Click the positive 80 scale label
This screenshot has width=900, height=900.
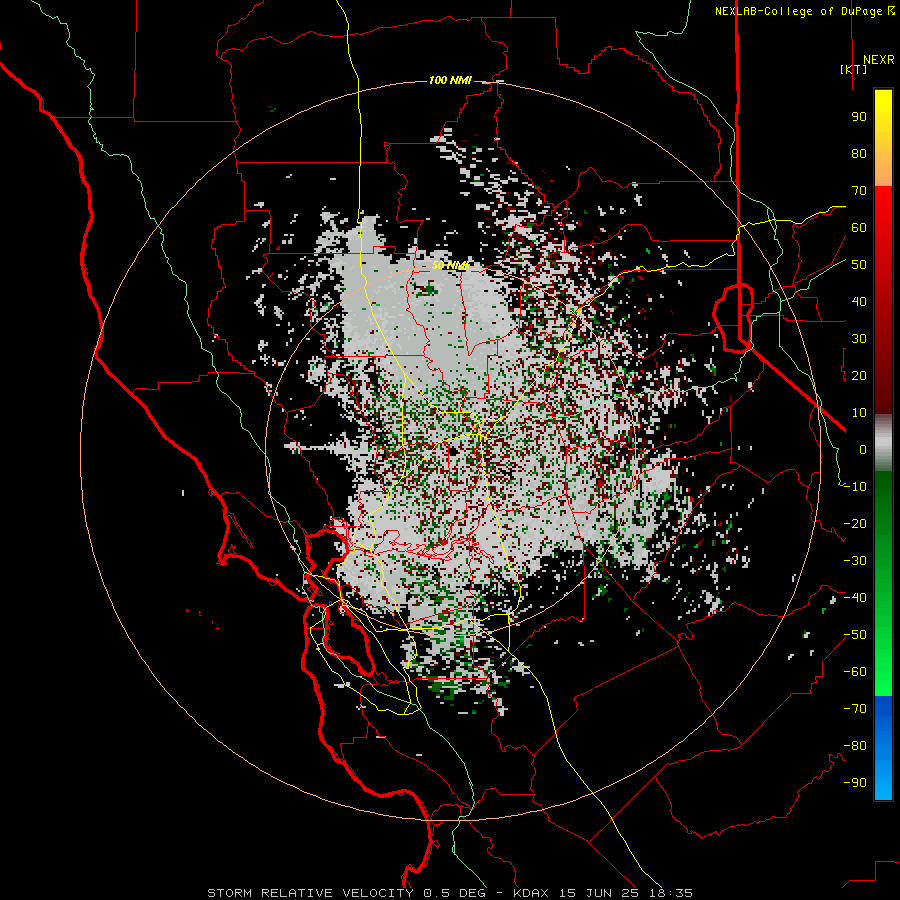pyautogui.click(x=859, y=153)
